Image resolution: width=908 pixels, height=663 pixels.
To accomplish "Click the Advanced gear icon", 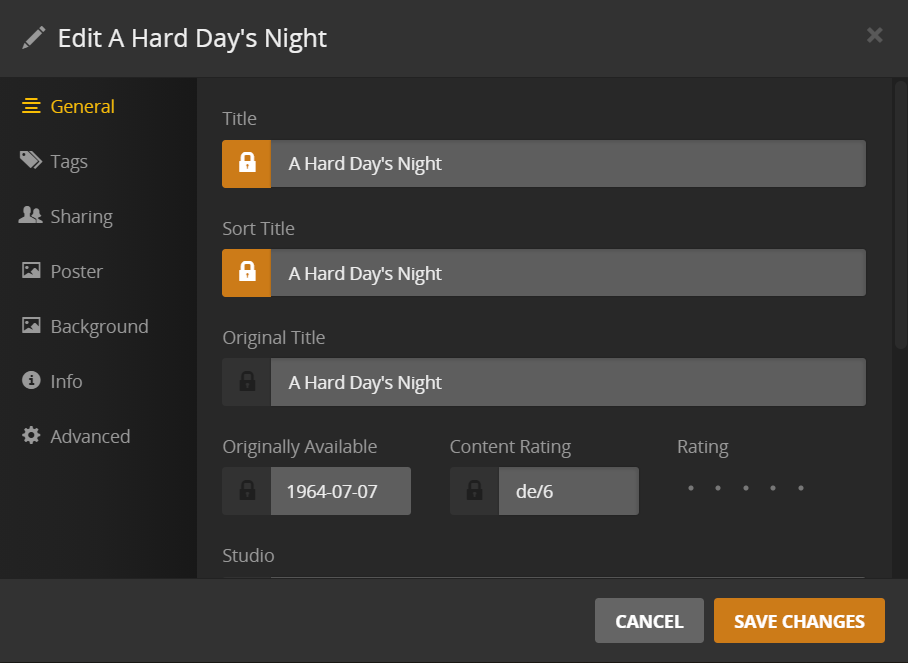I will pyautogui.click(x=31, y=436).
